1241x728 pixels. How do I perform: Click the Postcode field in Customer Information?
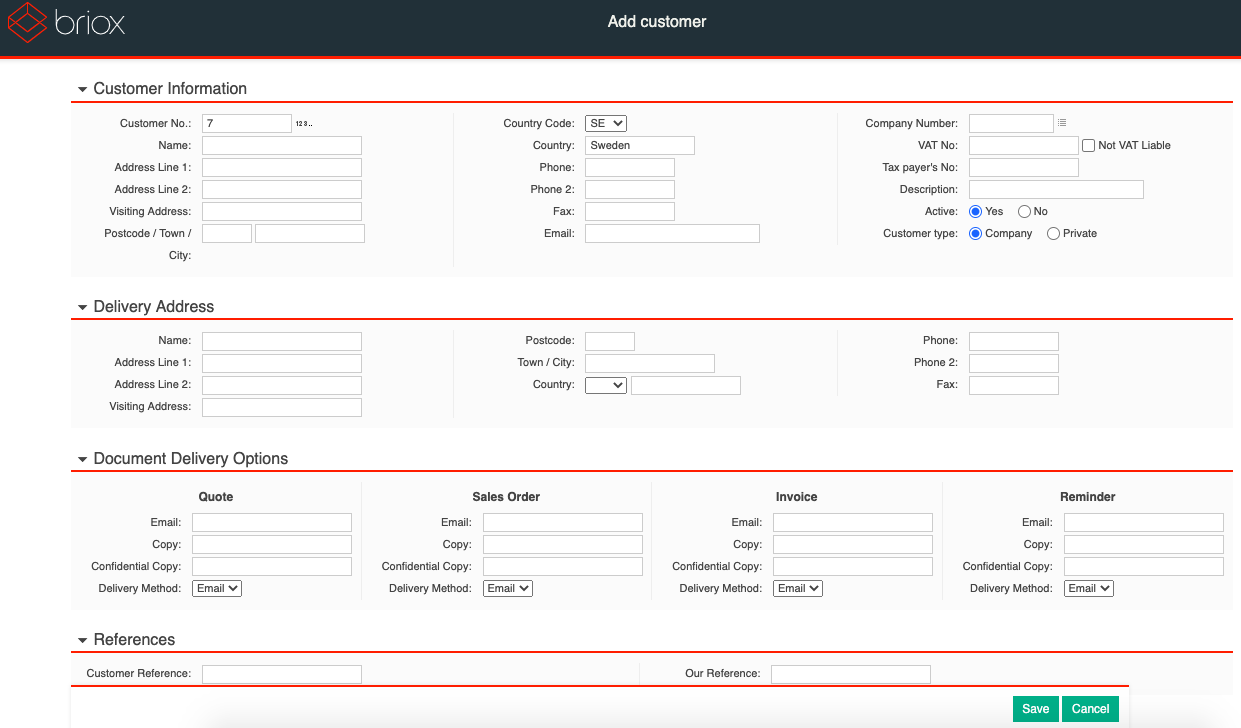pos(227,233)
